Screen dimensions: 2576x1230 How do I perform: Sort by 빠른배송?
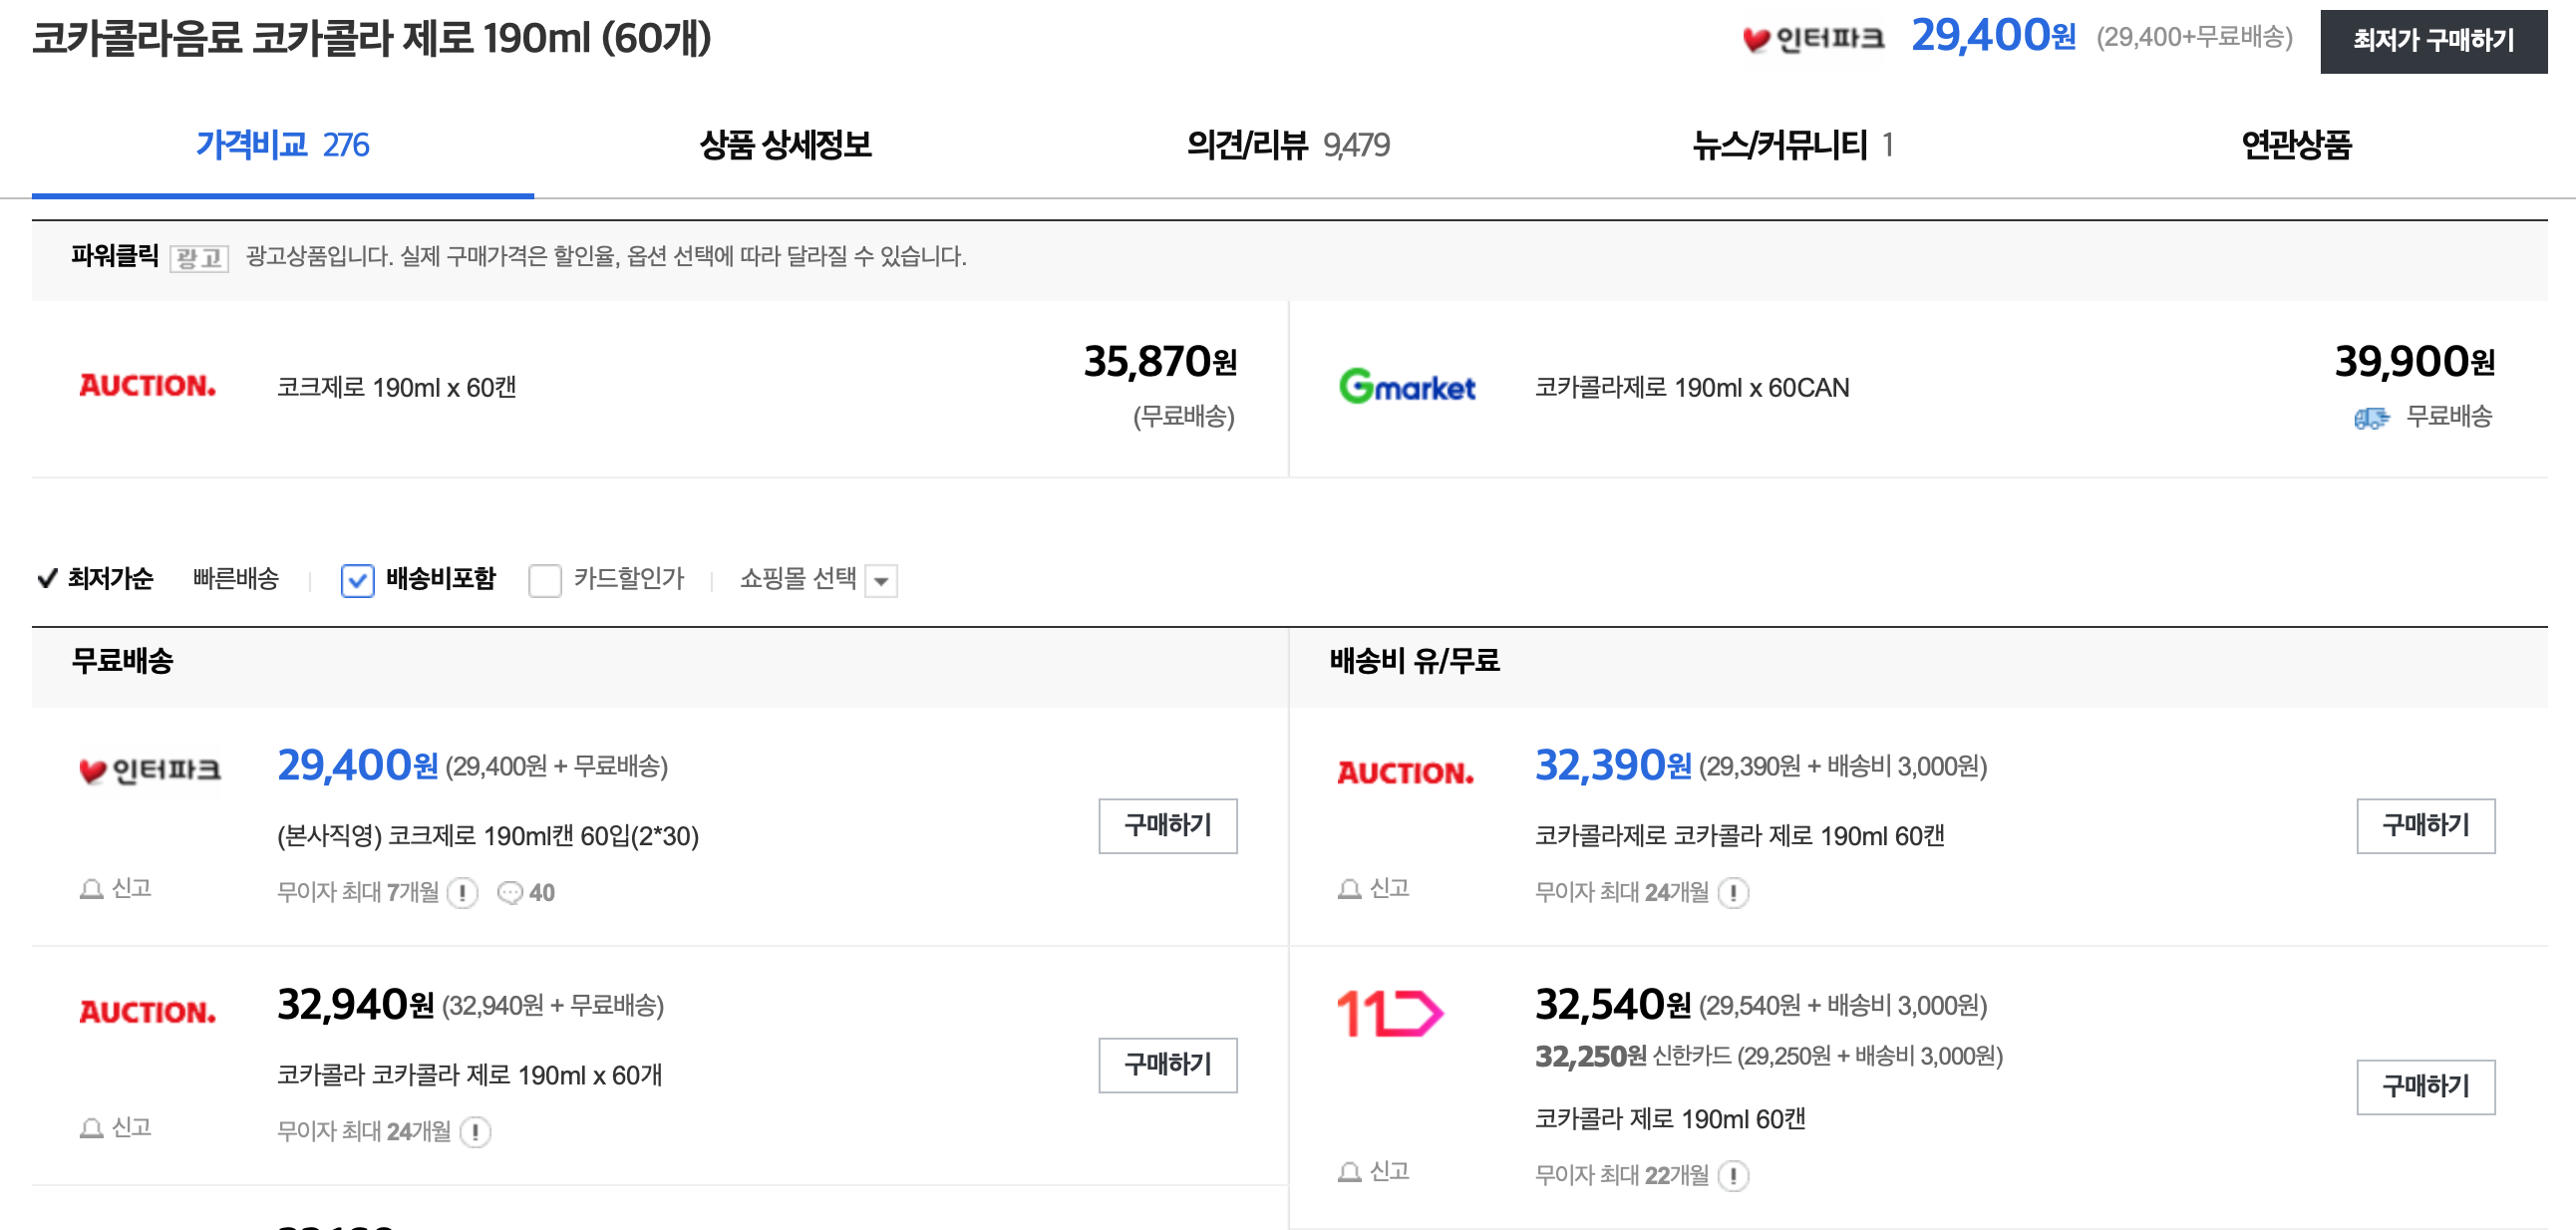click(236, 578)
